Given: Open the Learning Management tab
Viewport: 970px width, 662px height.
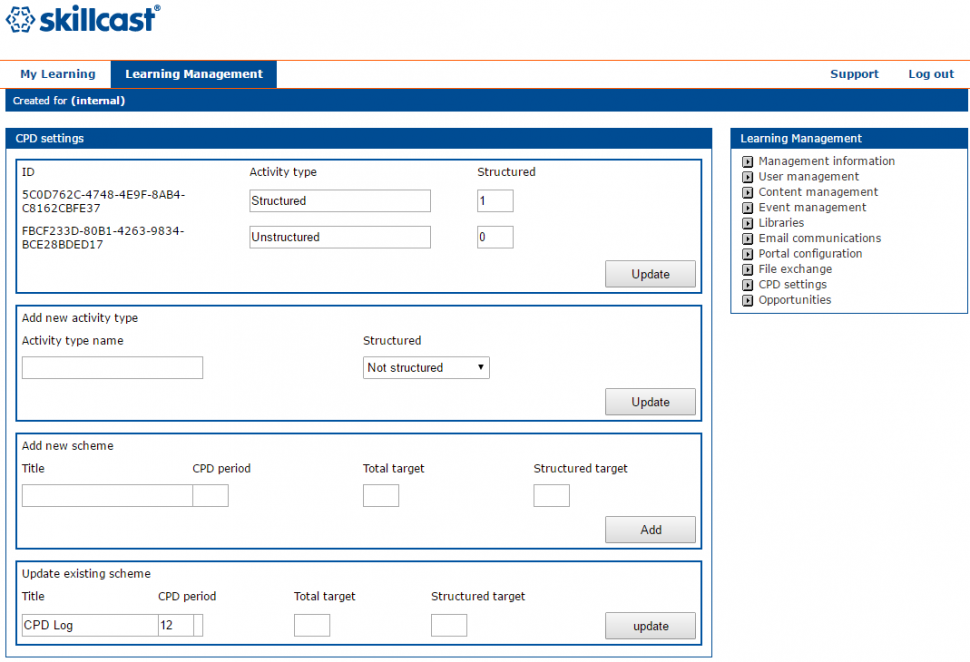Looking at the screenshot, I should pos(194,74).
